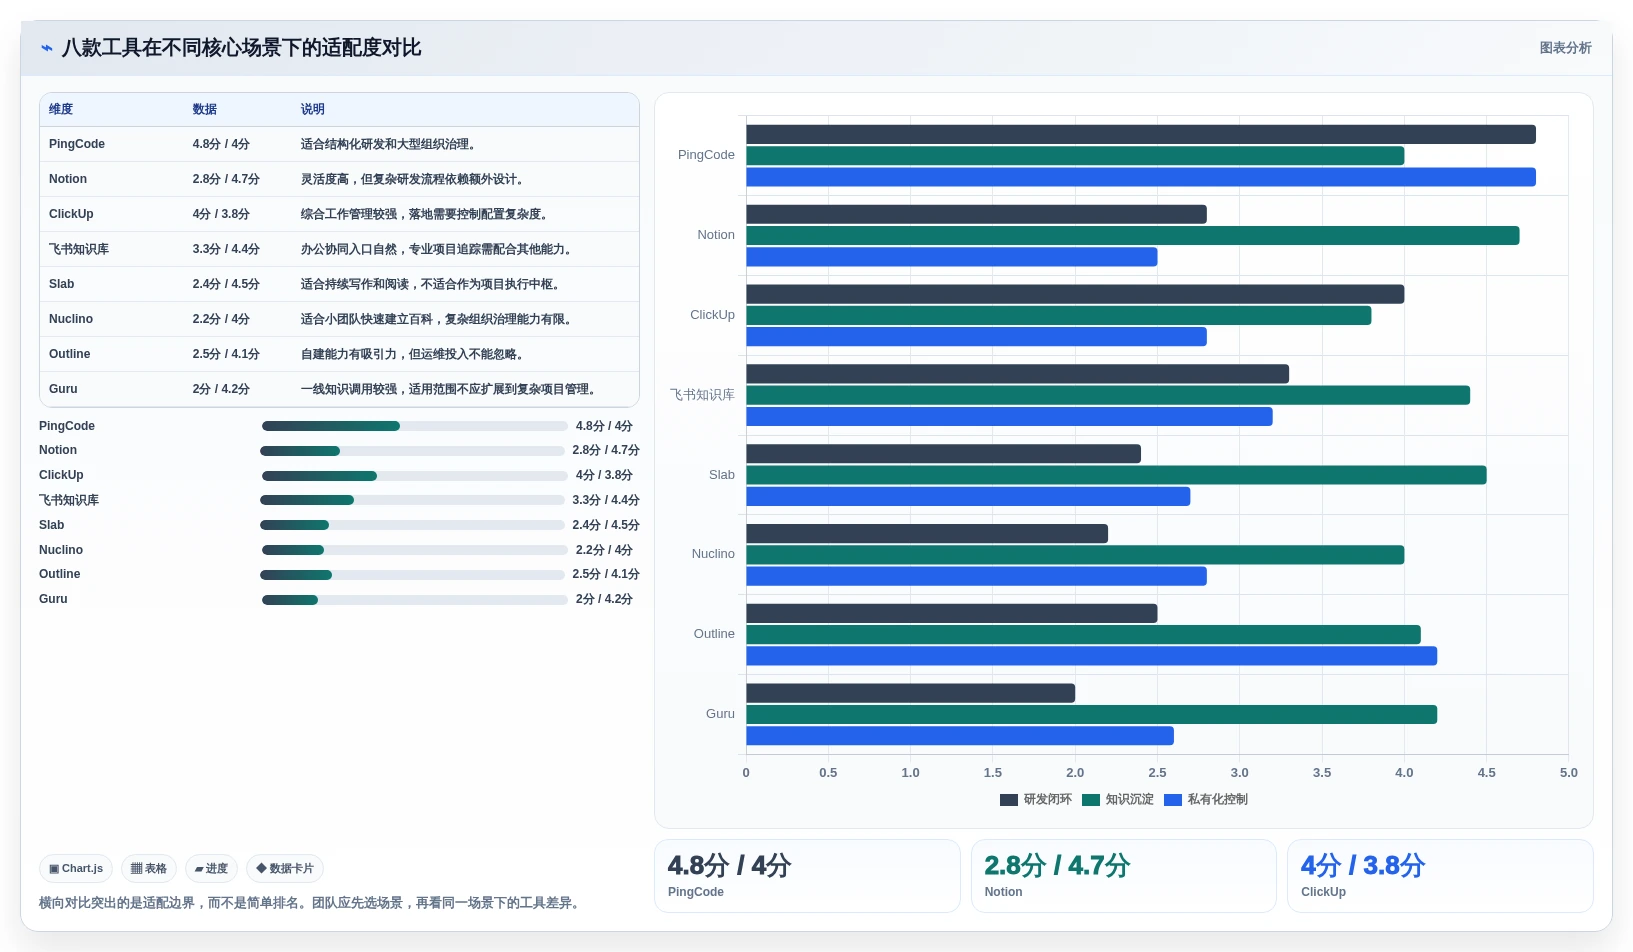Click the table cell reading 3.3分 / 4.4分
1633x952 pixels.
coord(226,249)
